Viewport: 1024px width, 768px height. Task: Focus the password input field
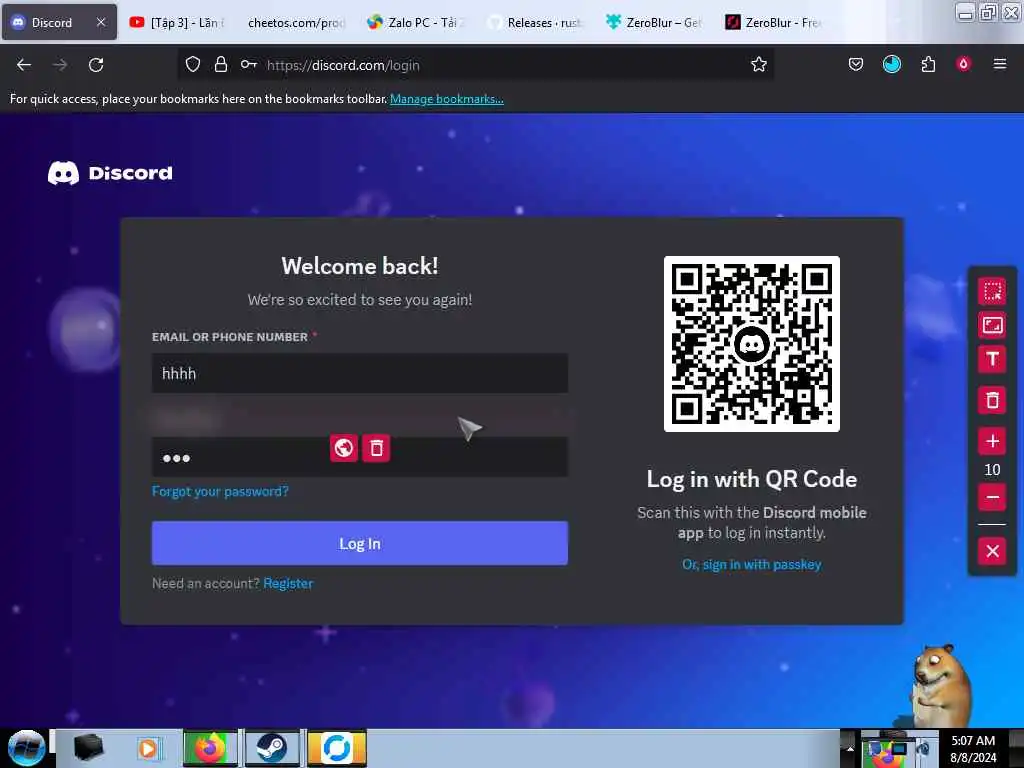(360, 457)
